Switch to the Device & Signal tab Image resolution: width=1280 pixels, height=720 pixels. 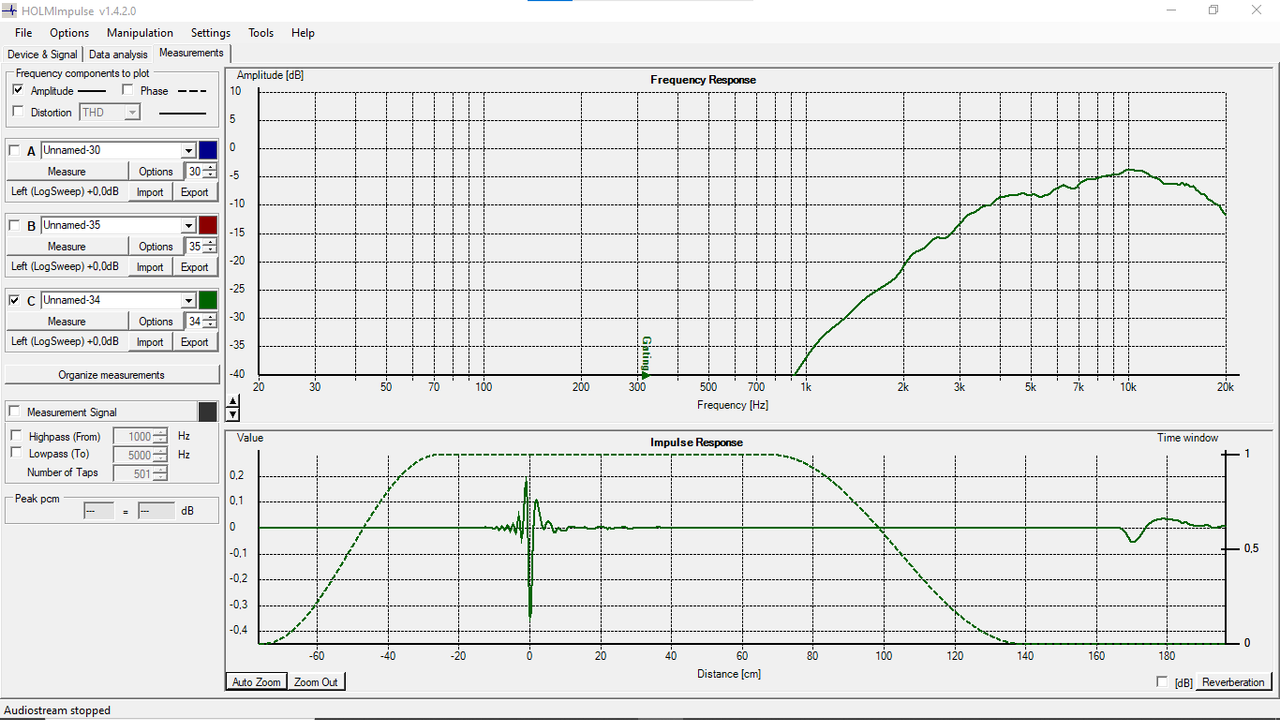43,54
